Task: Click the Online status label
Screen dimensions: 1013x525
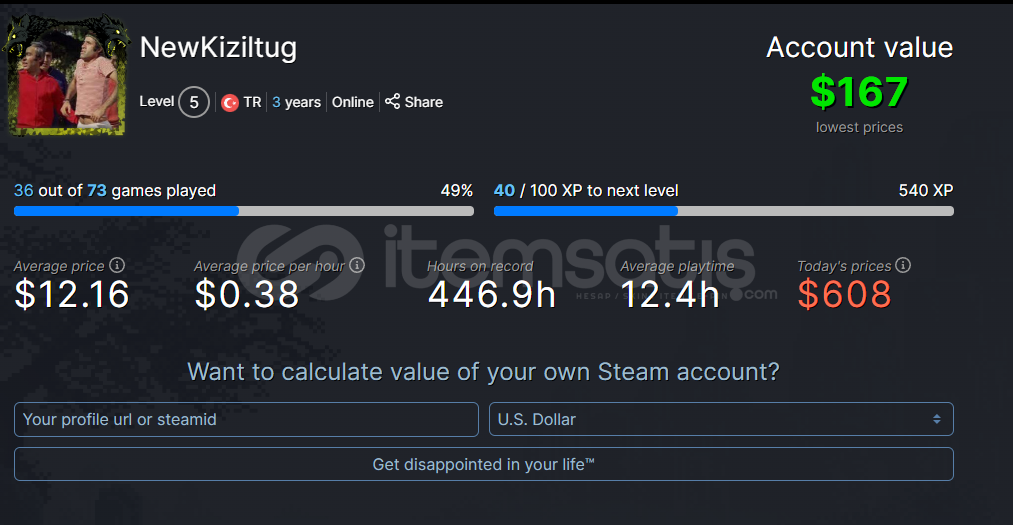Action: pyautogui.click(x=353, y=102)
